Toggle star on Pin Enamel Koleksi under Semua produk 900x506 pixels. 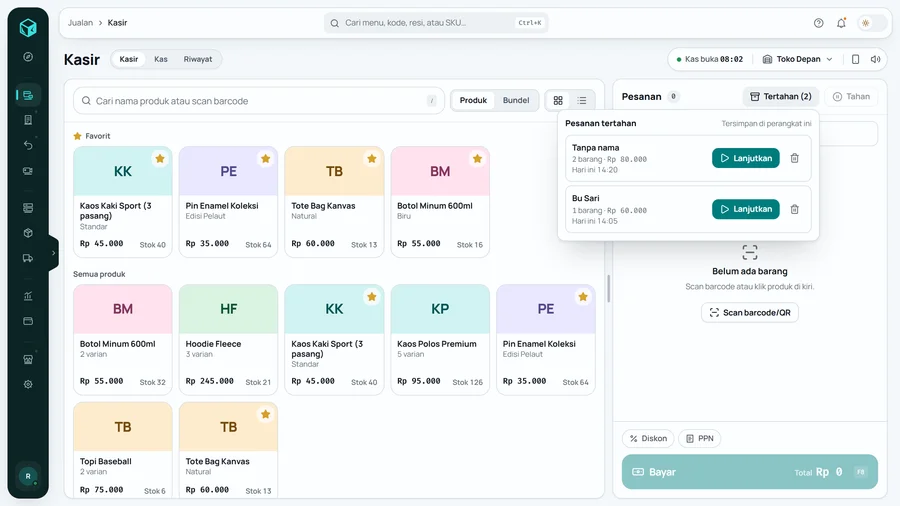coord(583,297)
